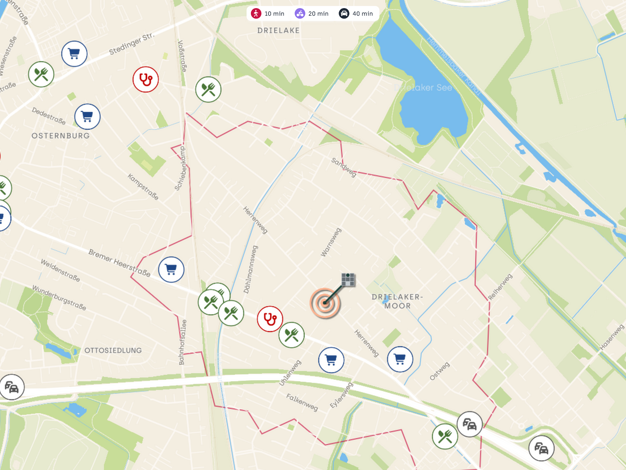Open the restaurant icon in bottom-right area
The height and width of the screenshot is (470, 626).
click(445, 436)
